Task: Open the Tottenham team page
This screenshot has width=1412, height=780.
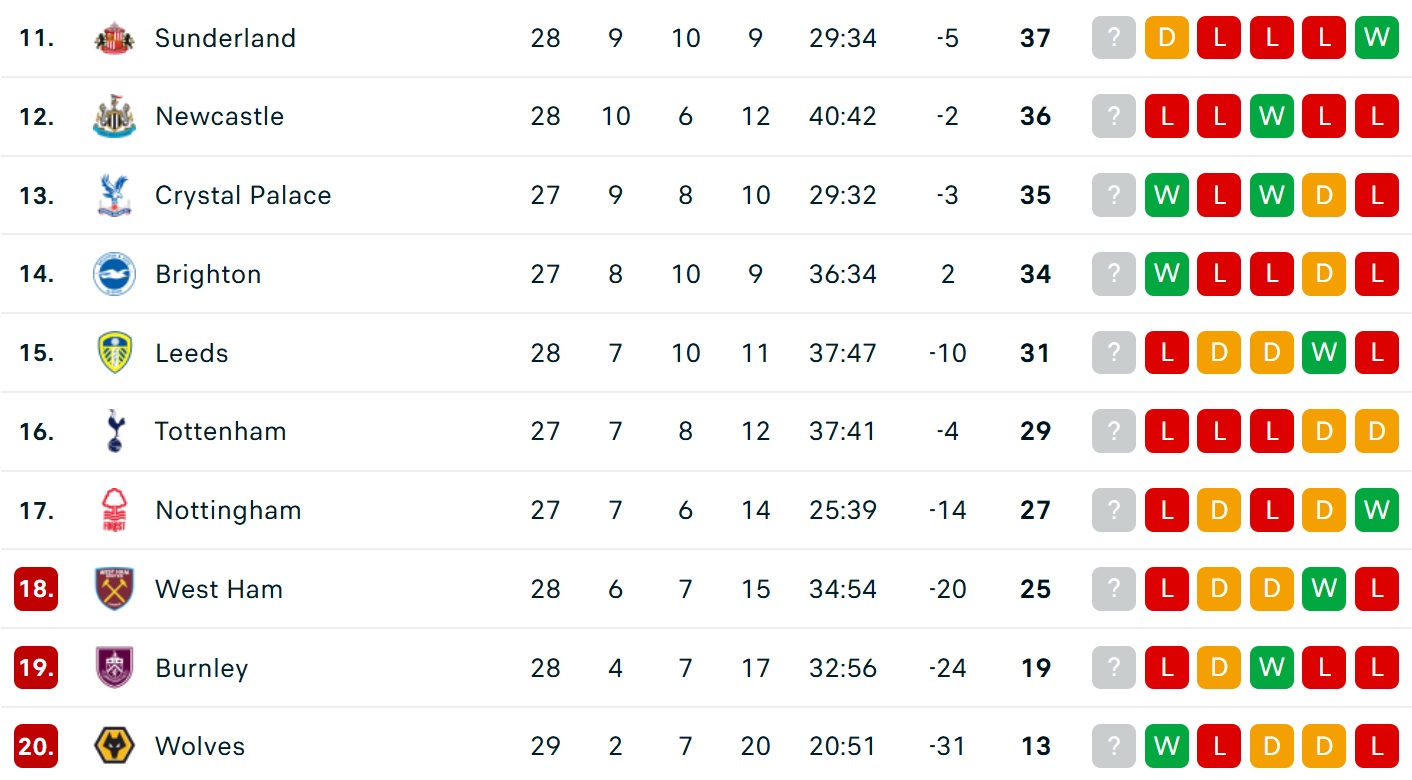Action: (220, 431)
